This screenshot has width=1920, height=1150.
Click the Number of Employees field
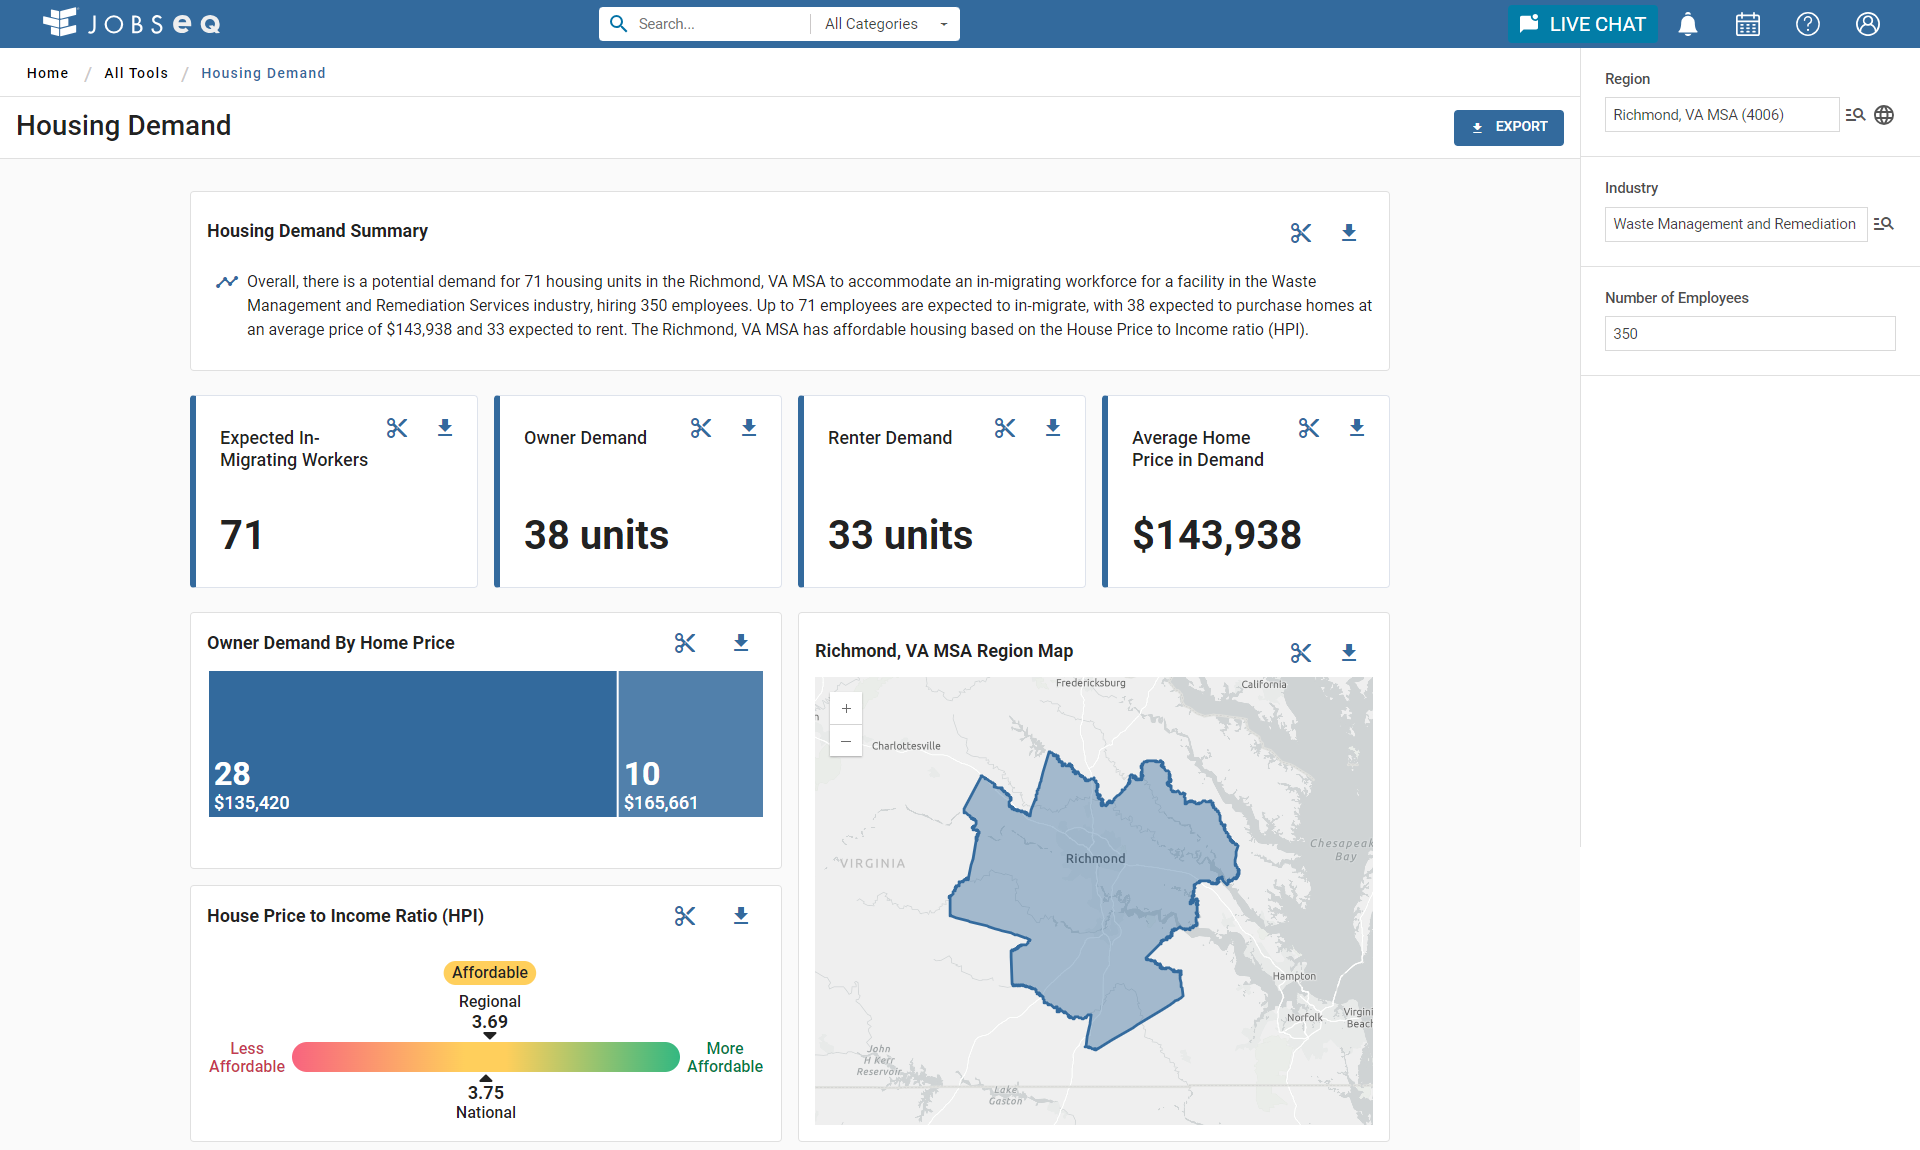[1749, 334]
